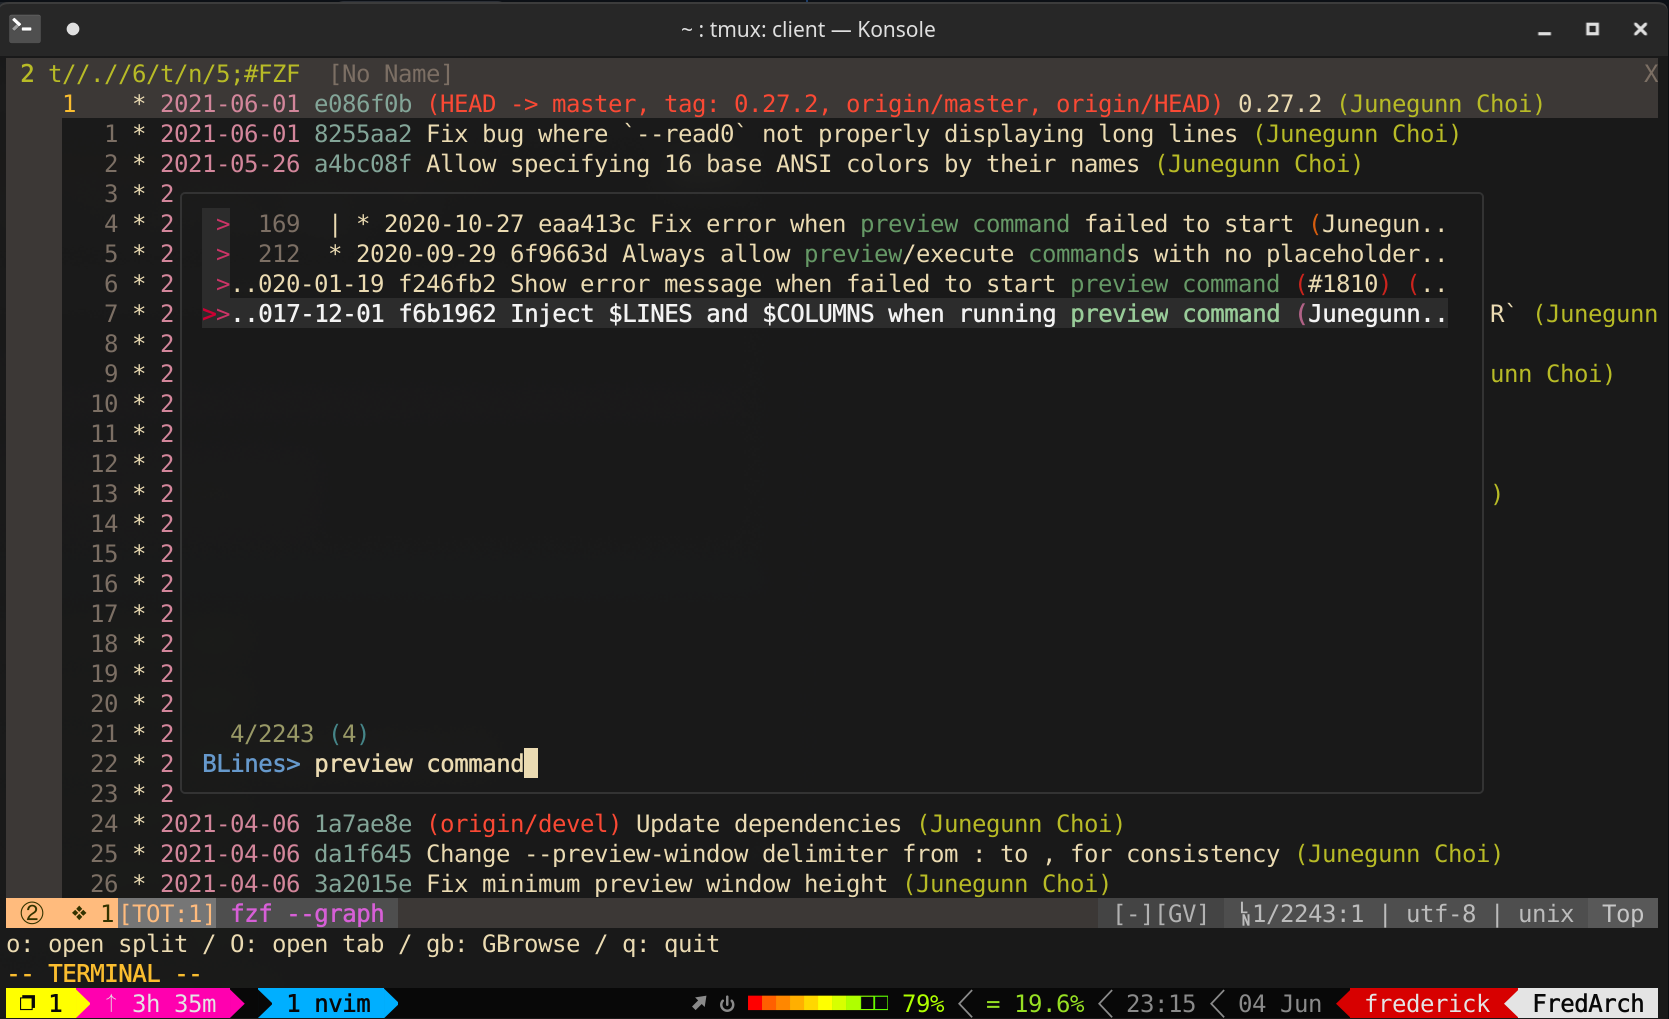The image size is (1669, 1019).
Task: Click line number 22 in gutter
Action: click(104, 764)
